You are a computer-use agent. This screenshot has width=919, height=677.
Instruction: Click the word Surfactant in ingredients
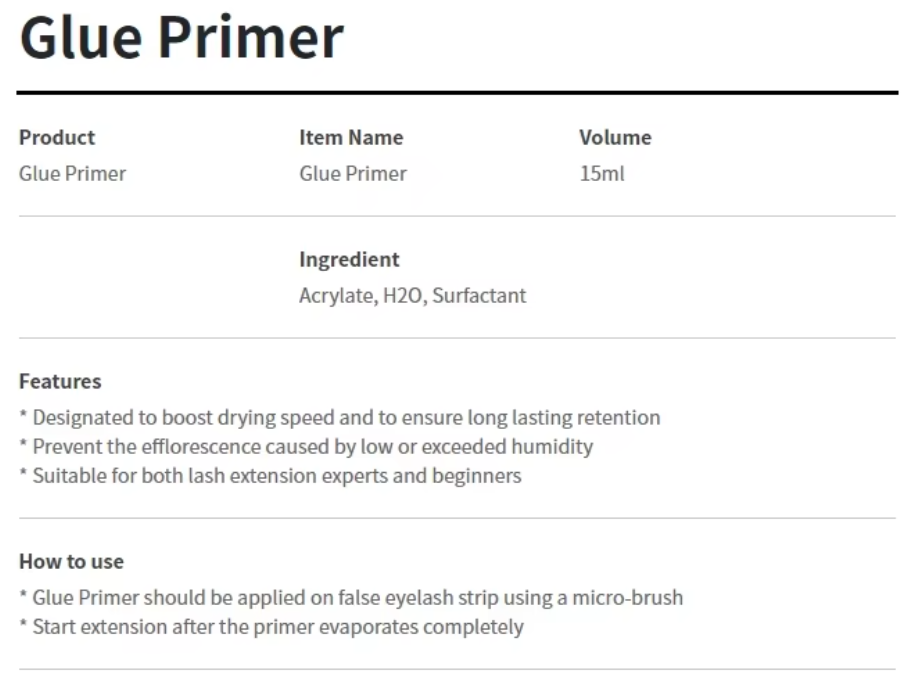(479, 295)
